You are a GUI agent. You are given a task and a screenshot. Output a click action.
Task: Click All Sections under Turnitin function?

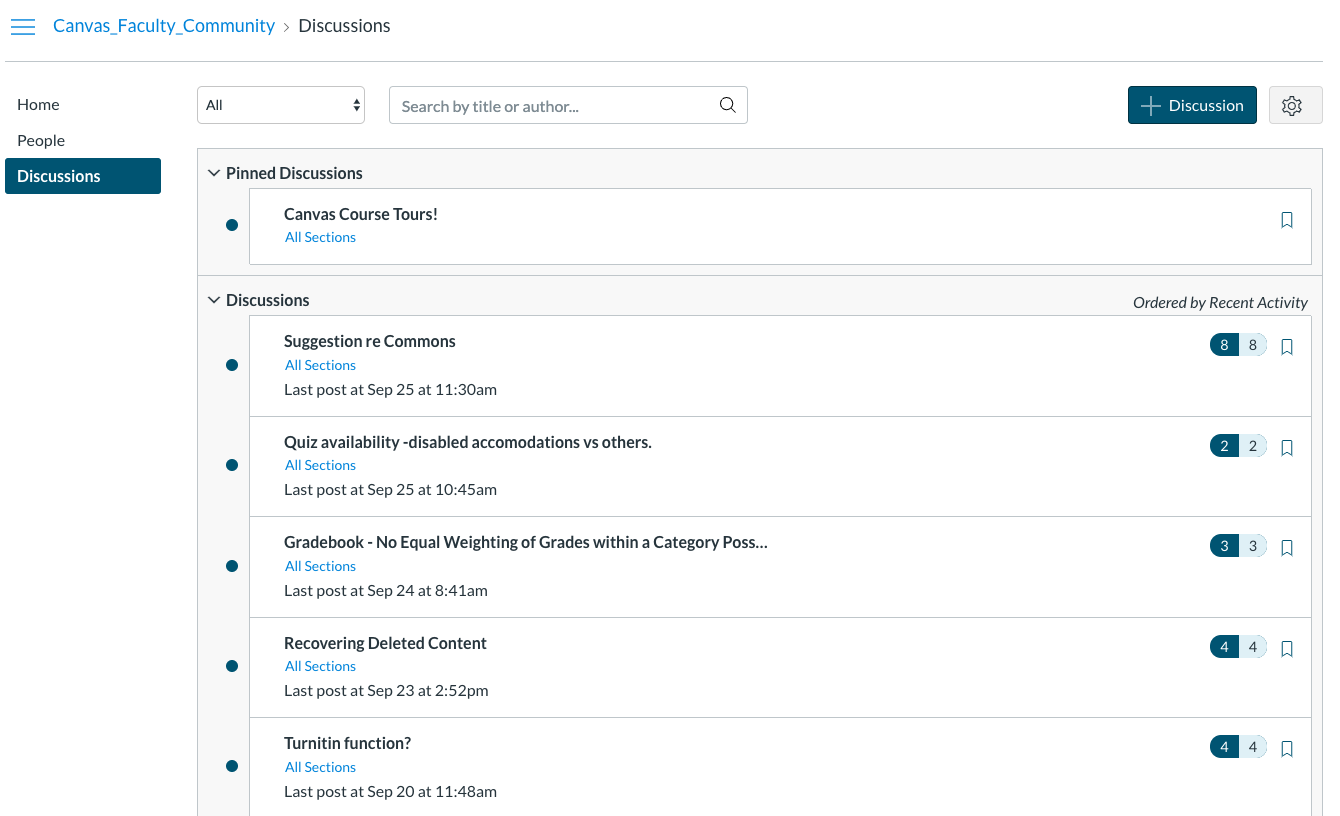(320, 767)
